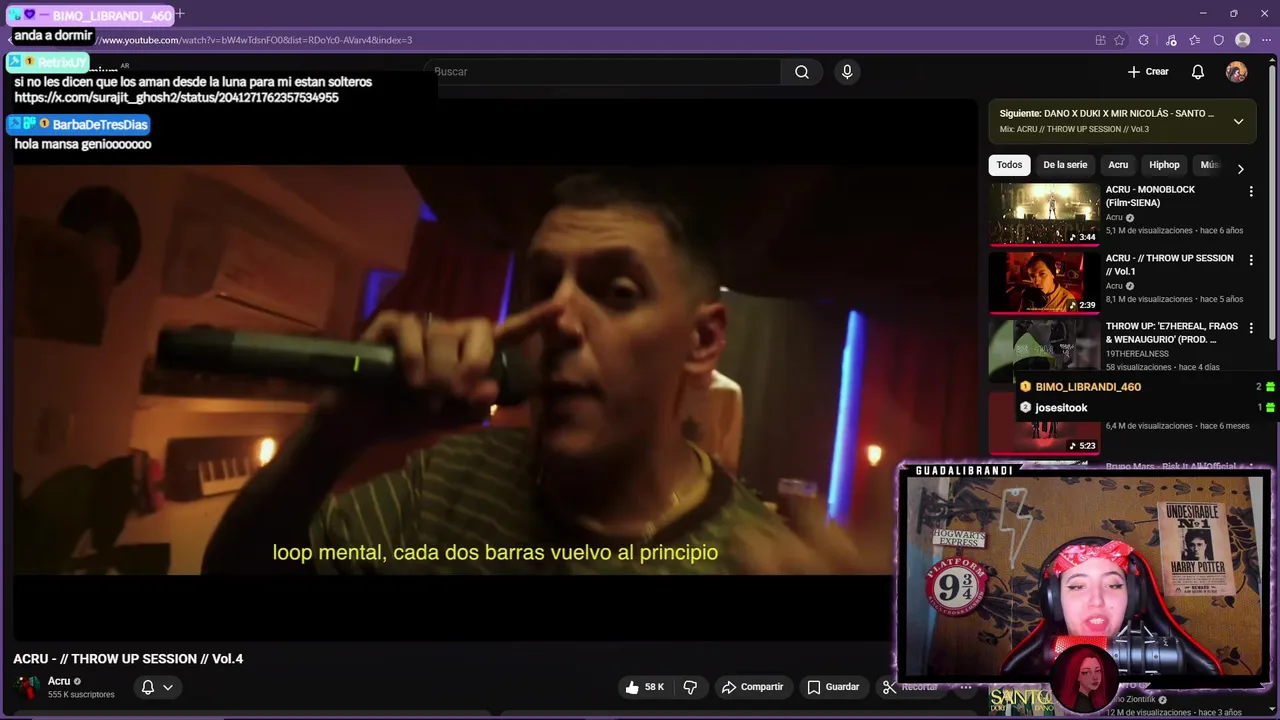Viewport: 1280px width, 720px height.
Task: Like the video with 58 K likes
Action: click(x=645, y=687)
